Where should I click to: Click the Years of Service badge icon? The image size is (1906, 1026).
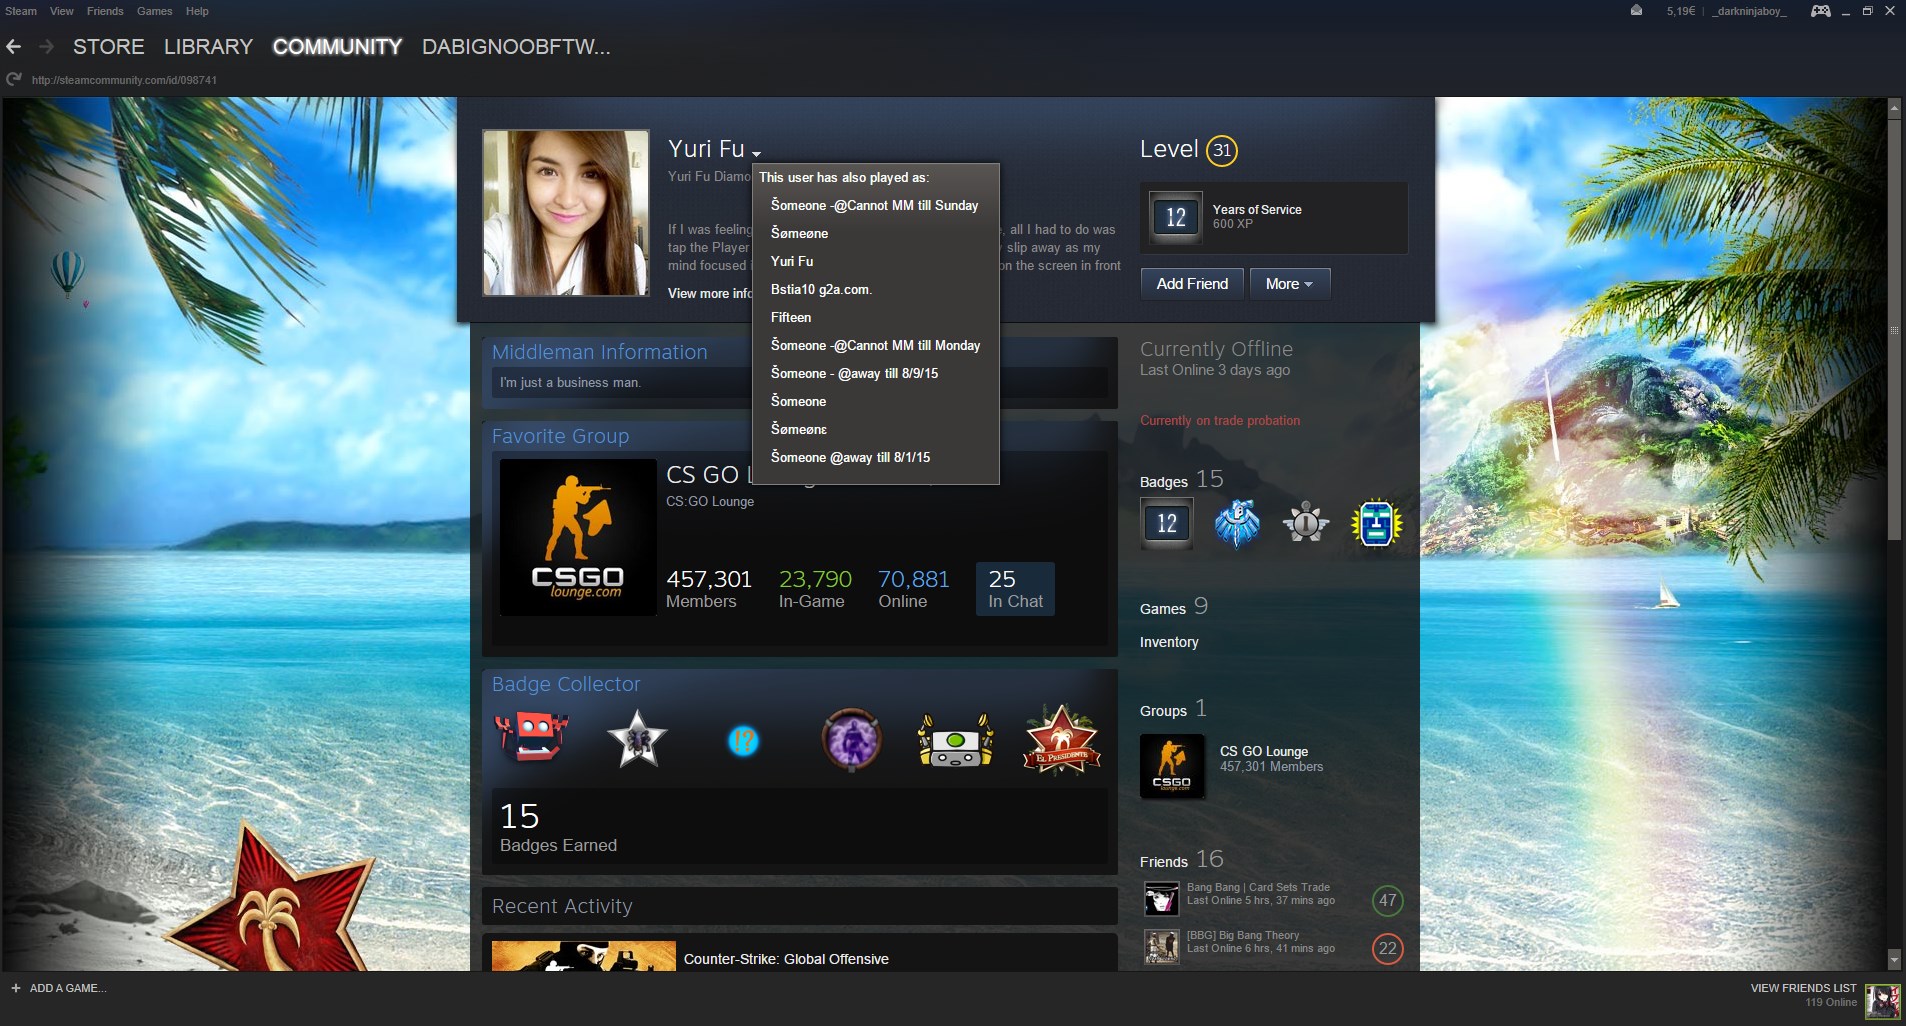1175,217
